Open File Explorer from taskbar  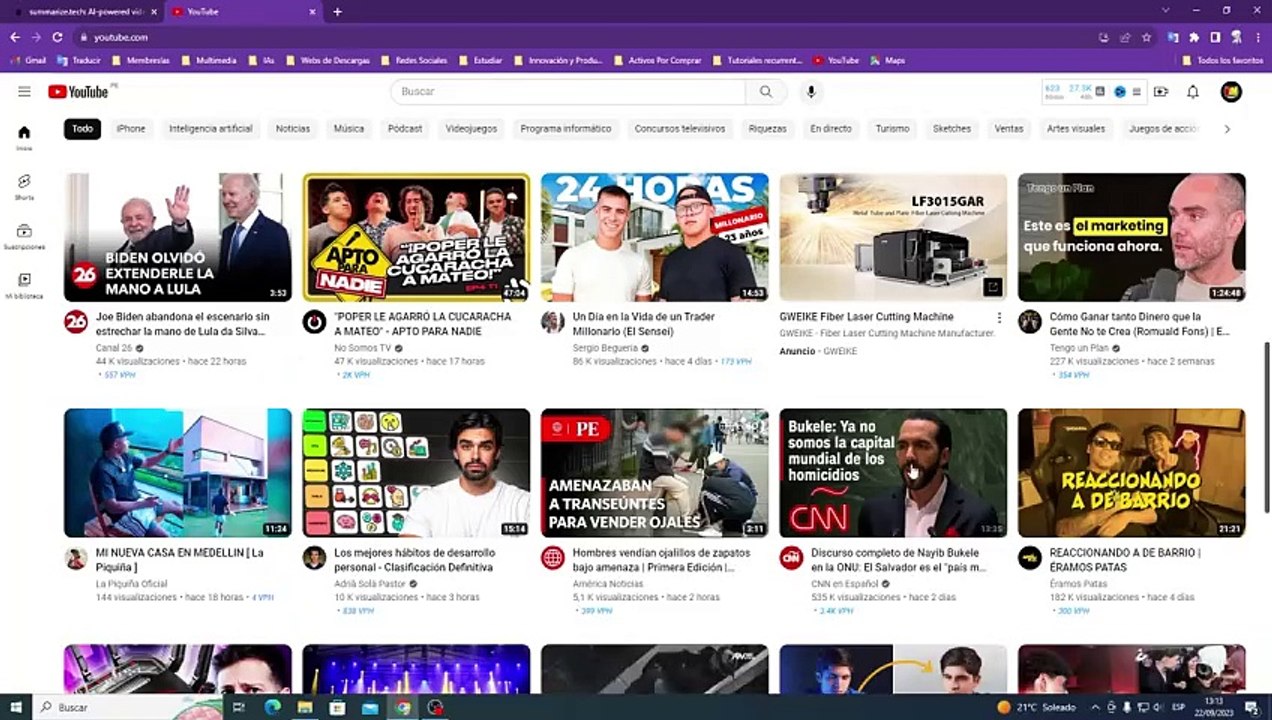305,707
